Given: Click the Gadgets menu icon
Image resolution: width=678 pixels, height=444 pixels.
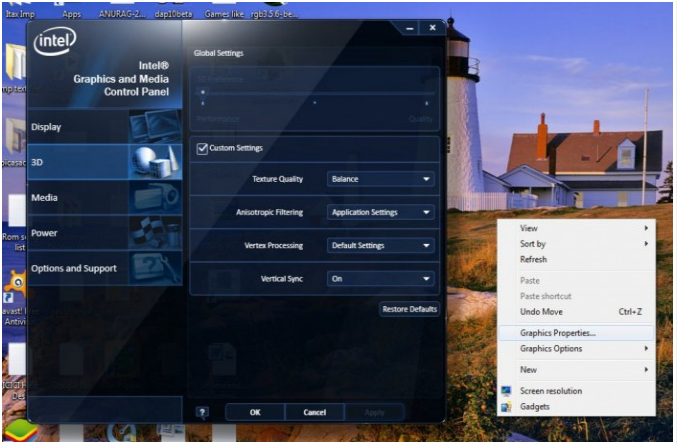Looking at the screenshot, I should [x=506, y=407].
